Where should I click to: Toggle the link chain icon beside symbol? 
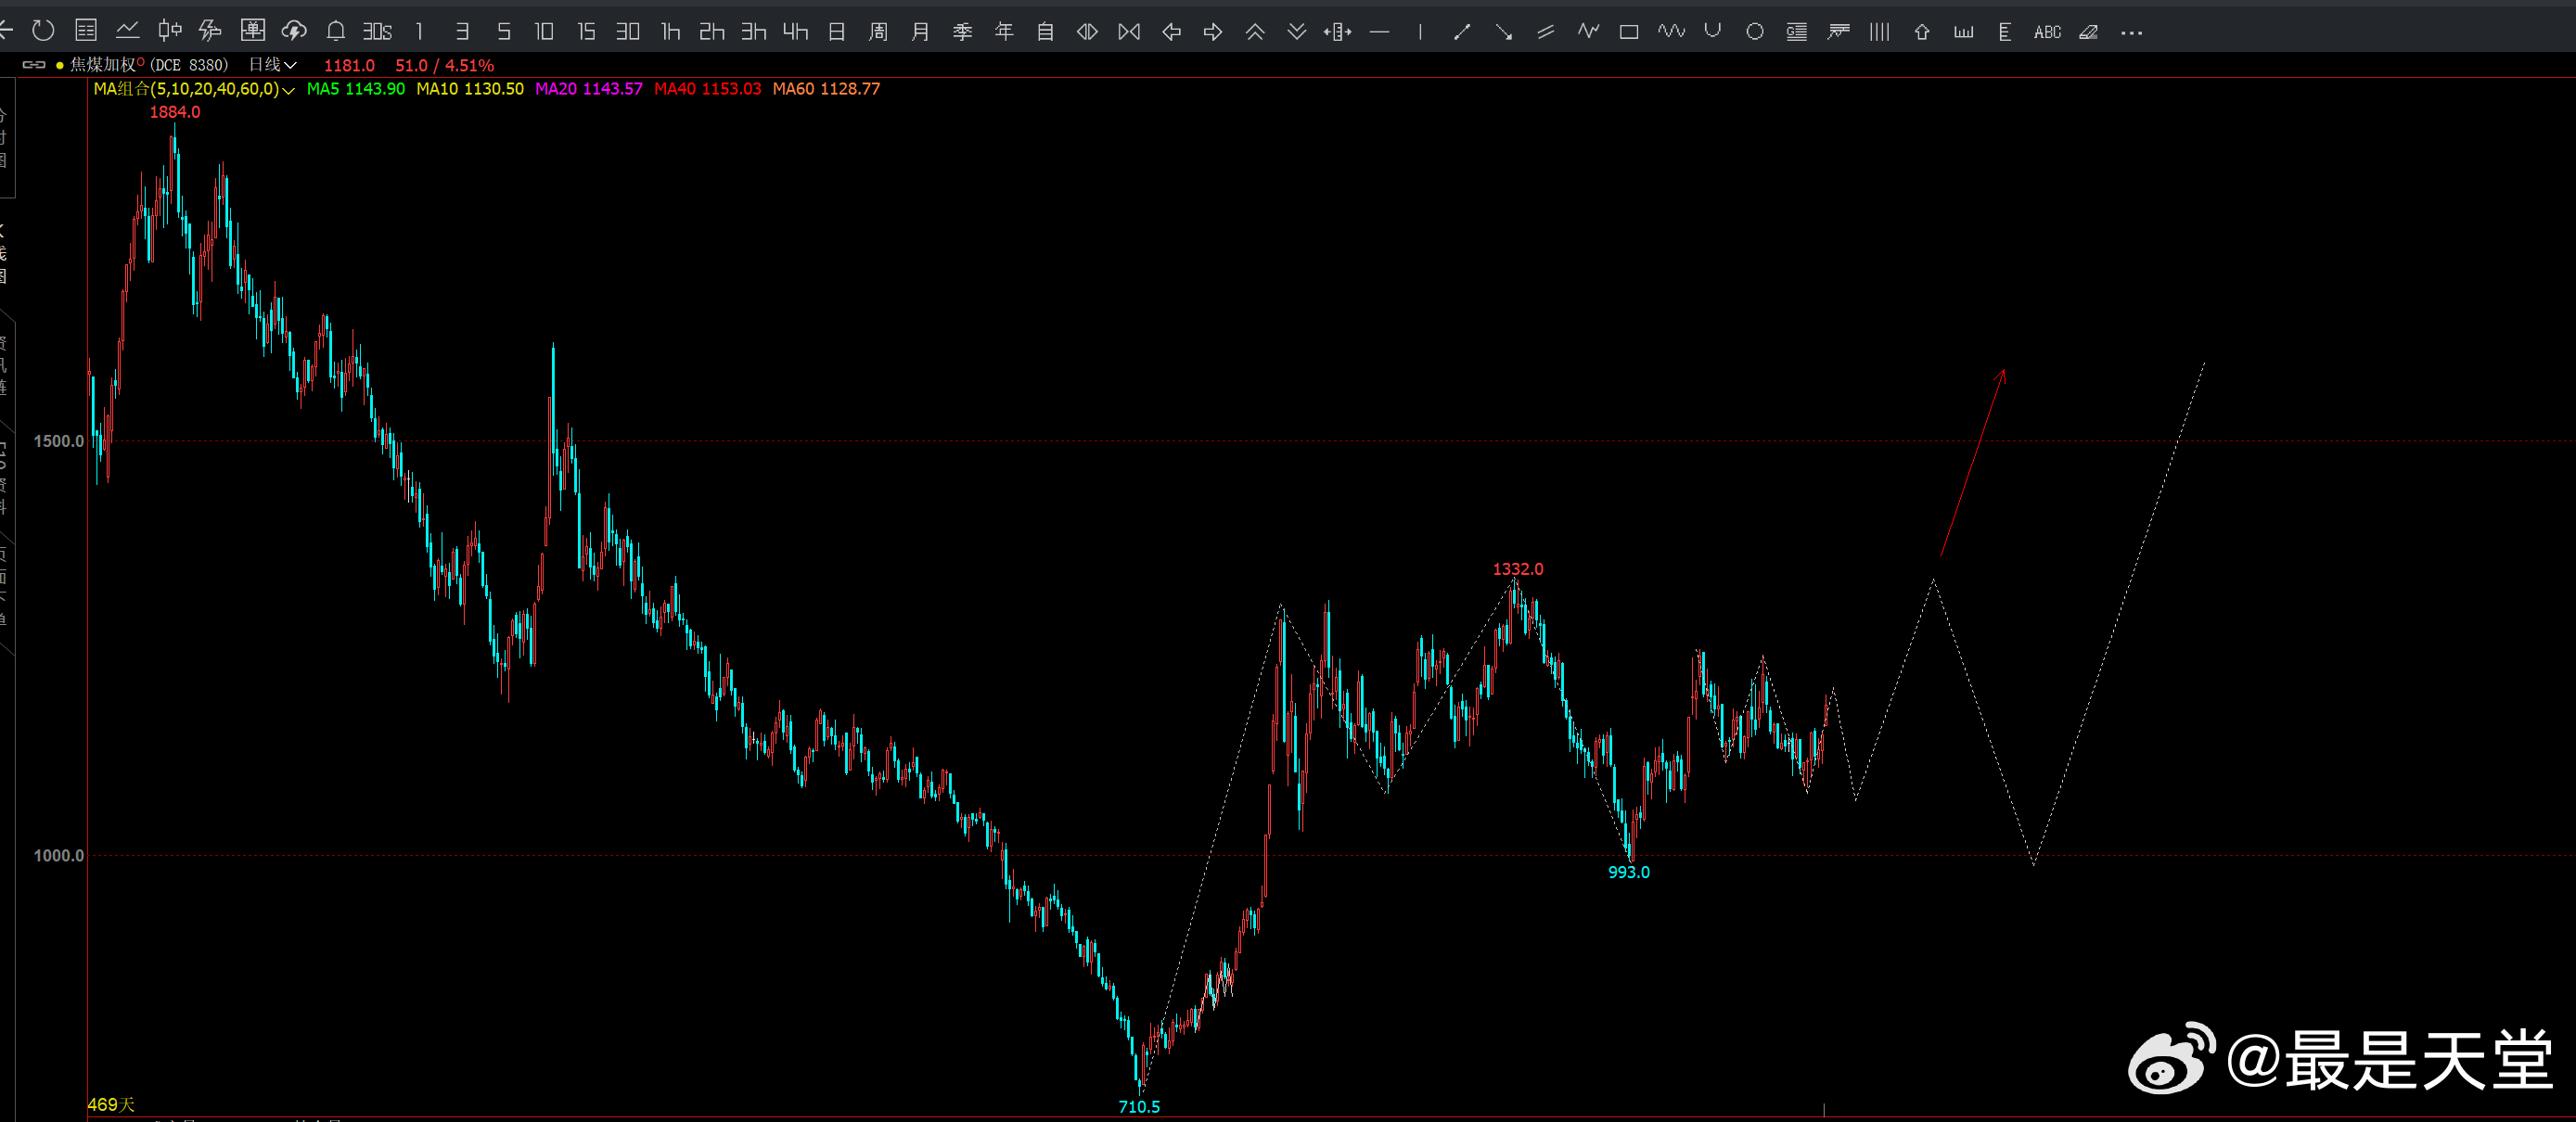[34, 65]
